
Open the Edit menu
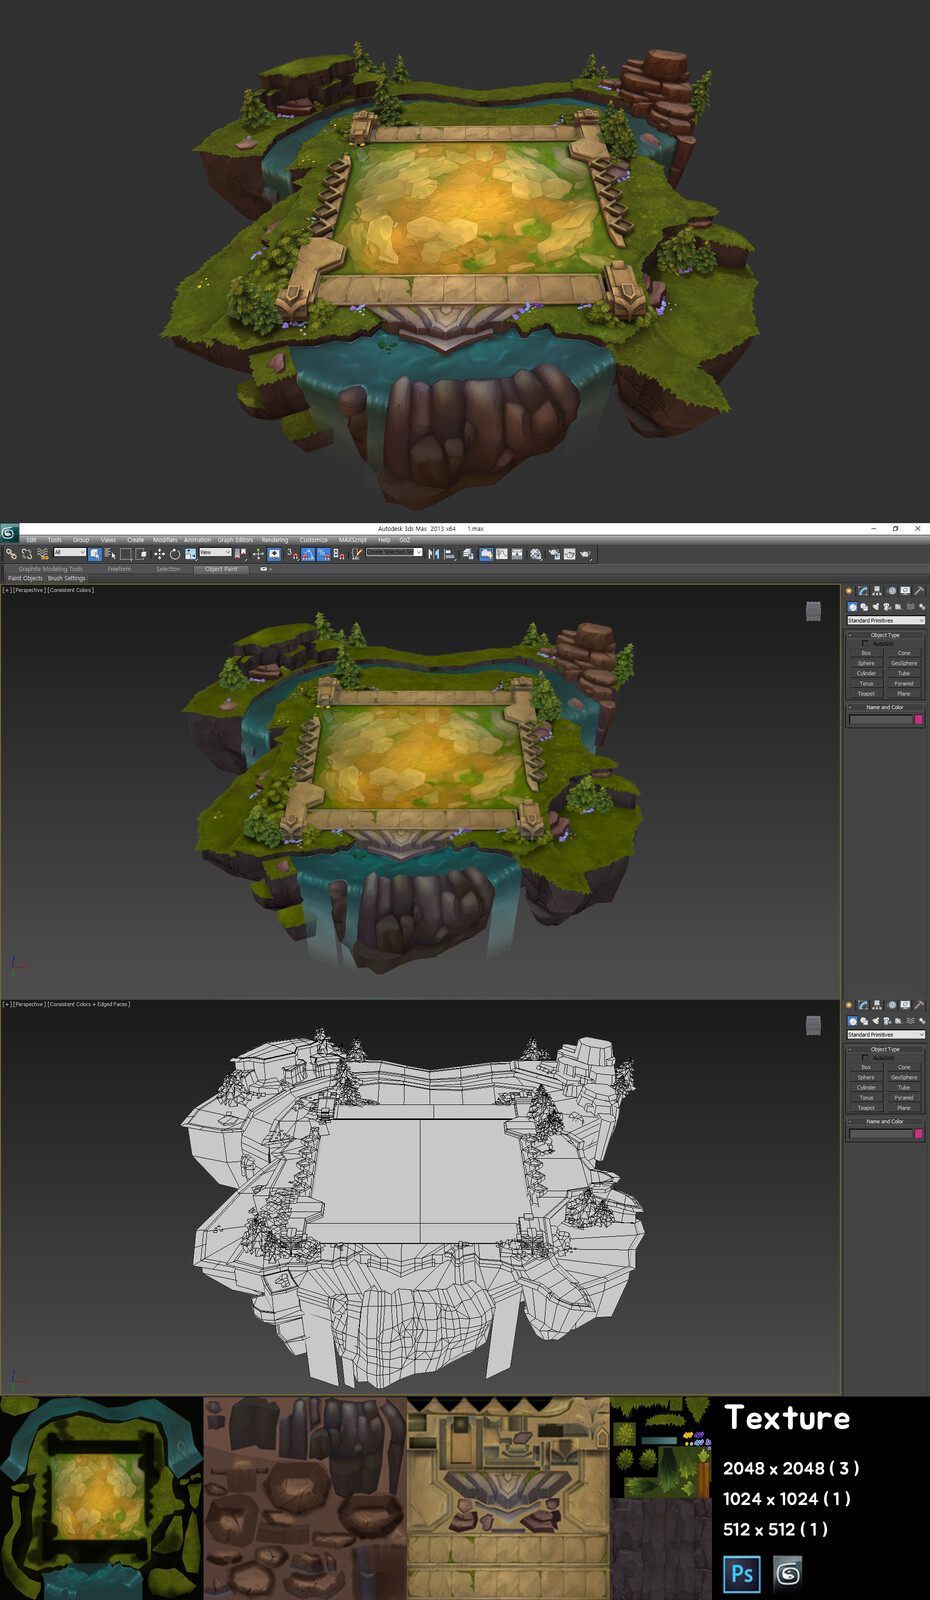point(31,540)
